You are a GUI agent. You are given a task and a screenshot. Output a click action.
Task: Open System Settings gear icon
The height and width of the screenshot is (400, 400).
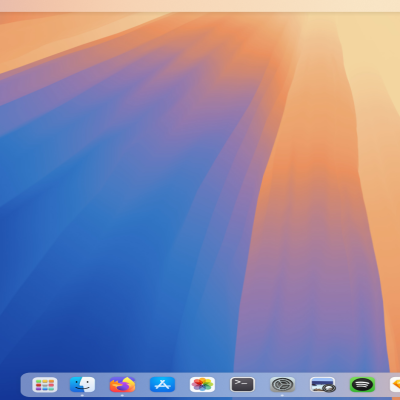[x=282, y=385]
